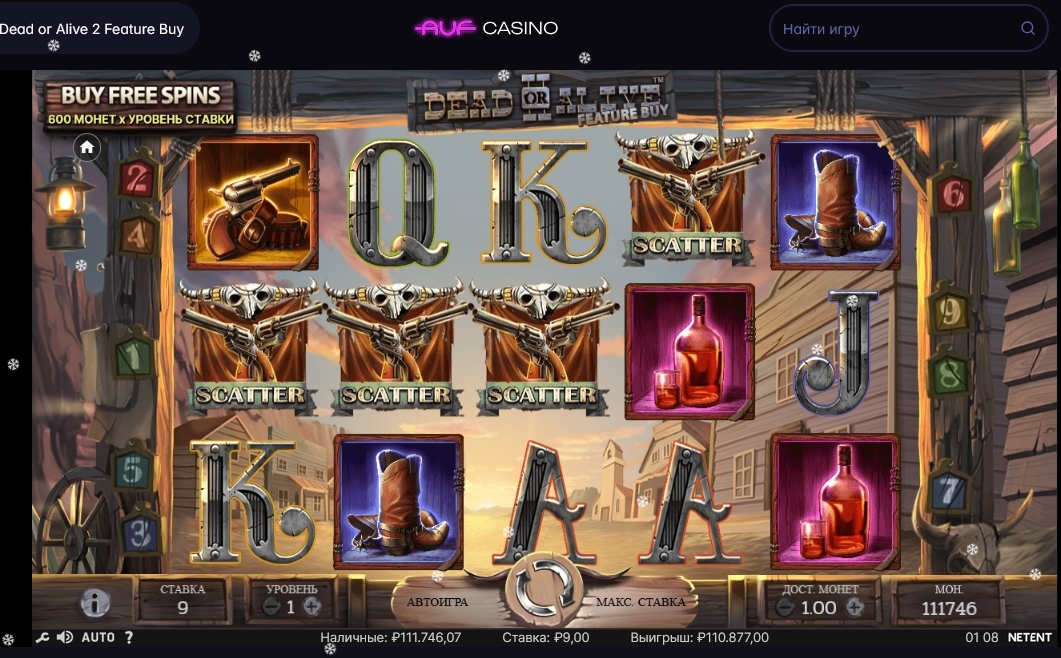Select the Dead or Alive 2 Feature Buy tab
Image resolution: width=1061 pixels, height=658 pixels.
(92, 29)
